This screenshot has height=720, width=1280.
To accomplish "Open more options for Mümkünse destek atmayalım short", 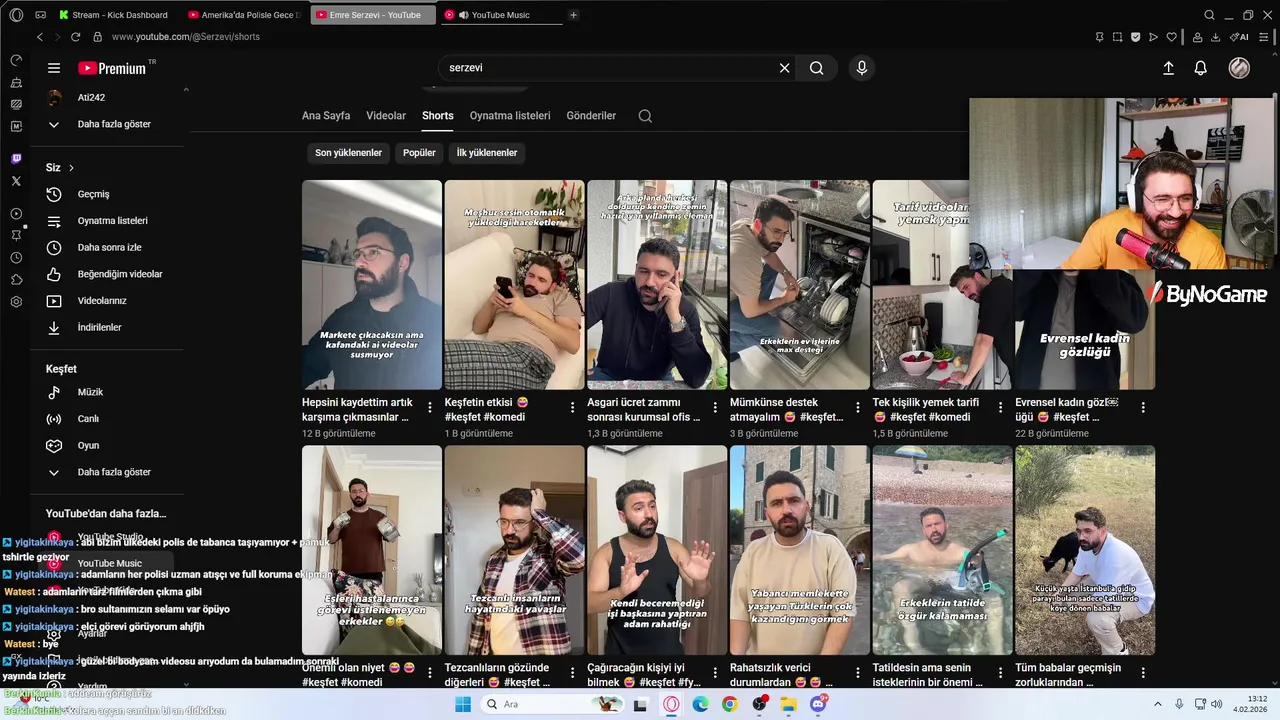I will pyautogui.click(x=857, y=408).
